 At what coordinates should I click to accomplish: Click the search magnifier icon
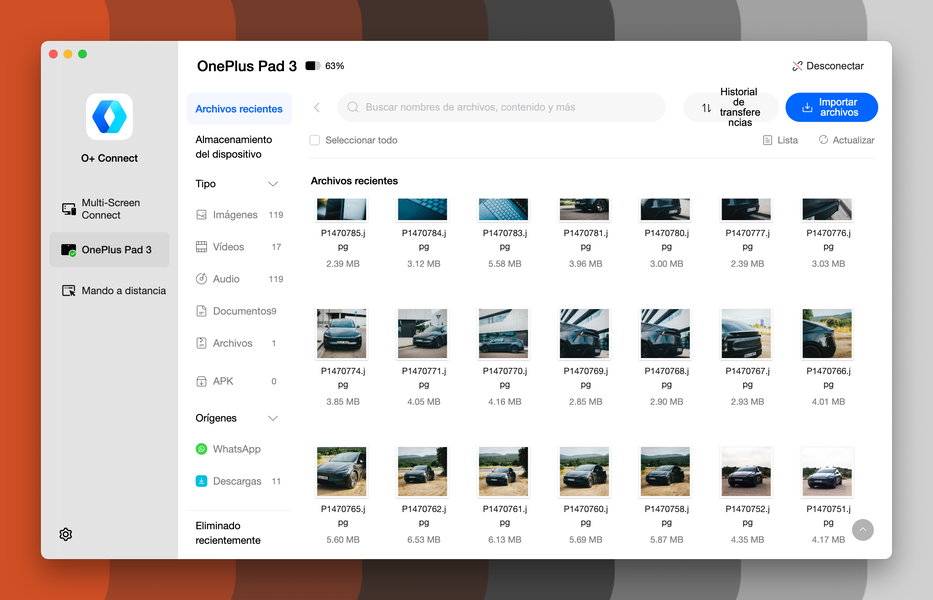tap(353, 107)
